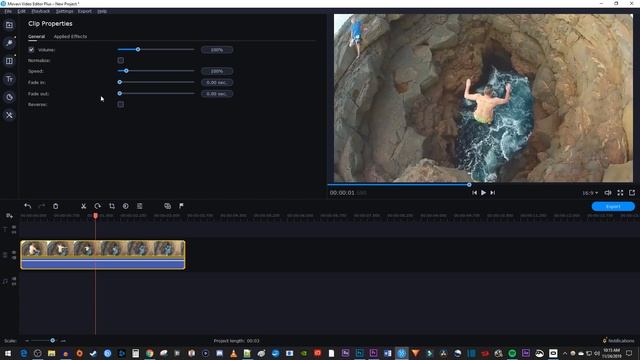Switch to the General tab
The image size is (640, 360).
click(36, 37)
